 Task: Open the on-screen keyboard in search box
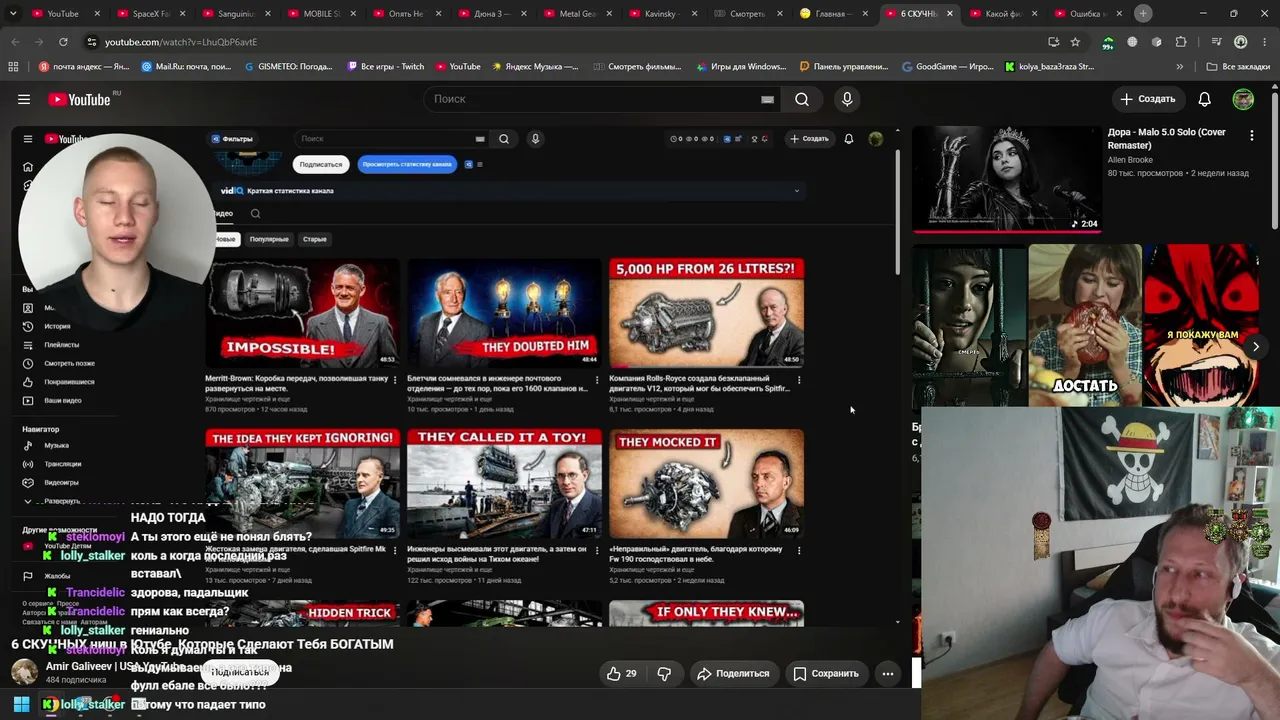point(767,99)
